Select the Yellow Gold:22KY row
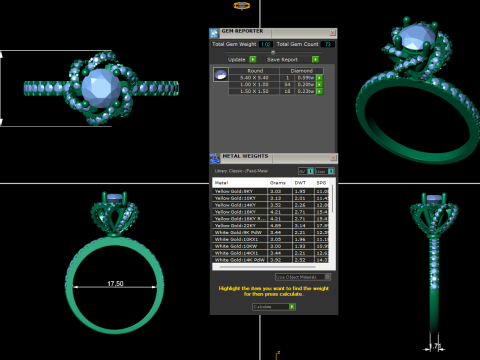Viewport: 480px width, 360px height. [x=270, y=225]
